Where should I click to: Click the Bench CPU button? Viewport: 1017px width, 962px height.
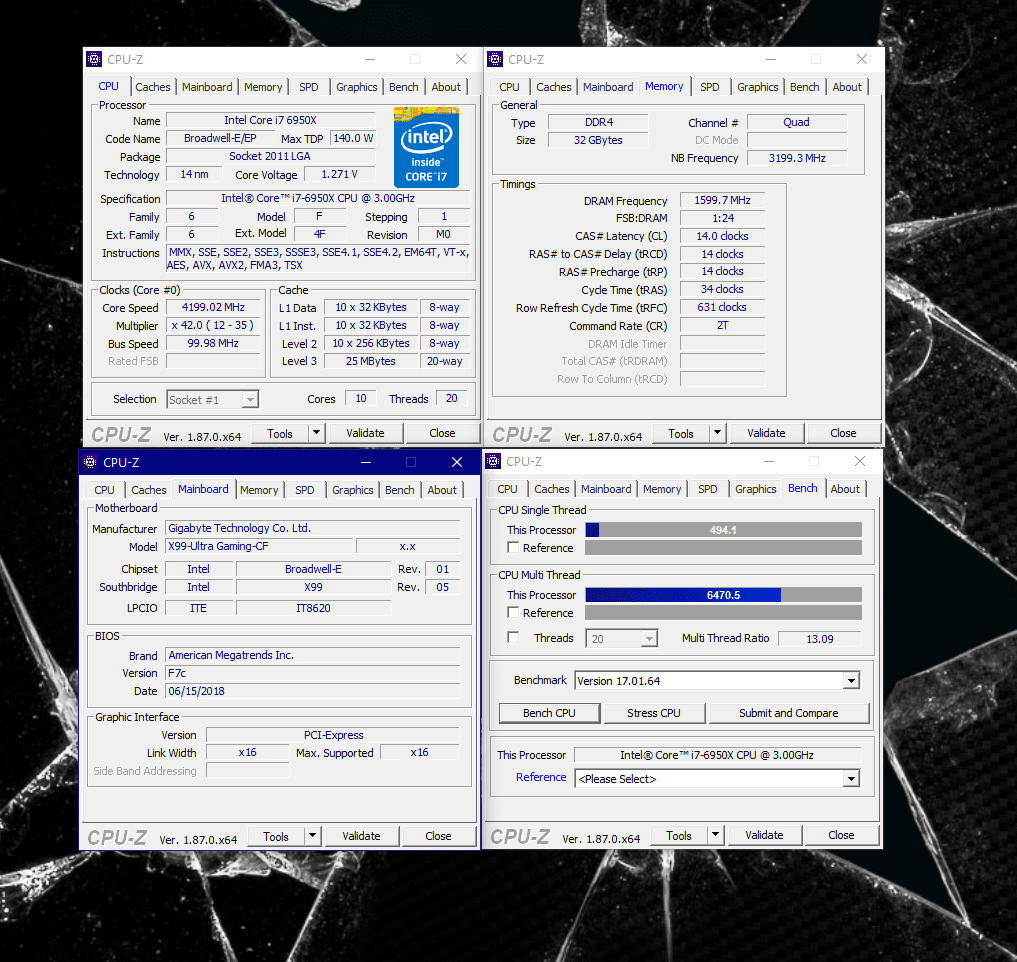tap(549, 713)
